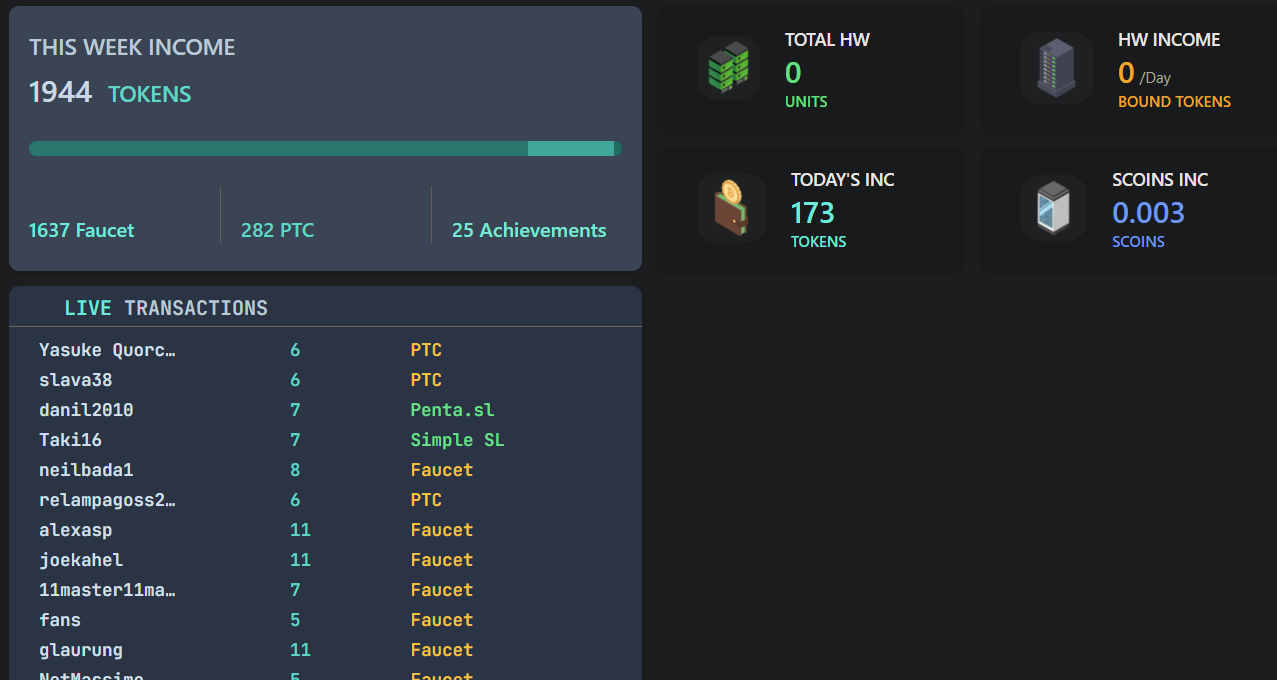Click the 1944 Tokens weekly income total
Viewport: 1277px width, 680px height.
[x=109, y=93]
